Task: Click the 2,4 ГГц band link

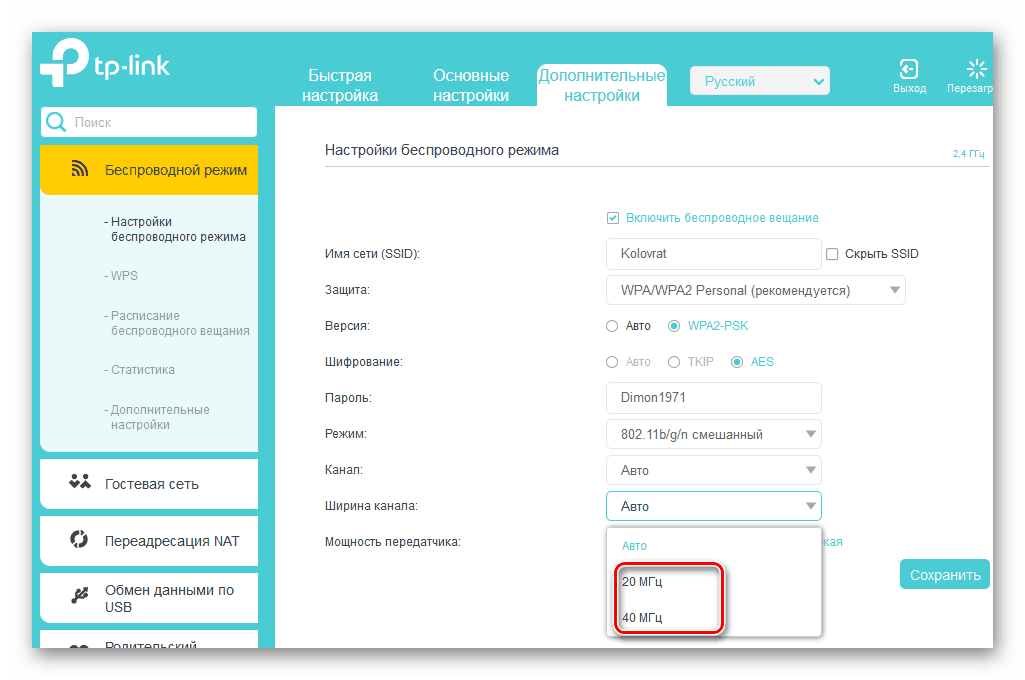Action: click(968, 154)
